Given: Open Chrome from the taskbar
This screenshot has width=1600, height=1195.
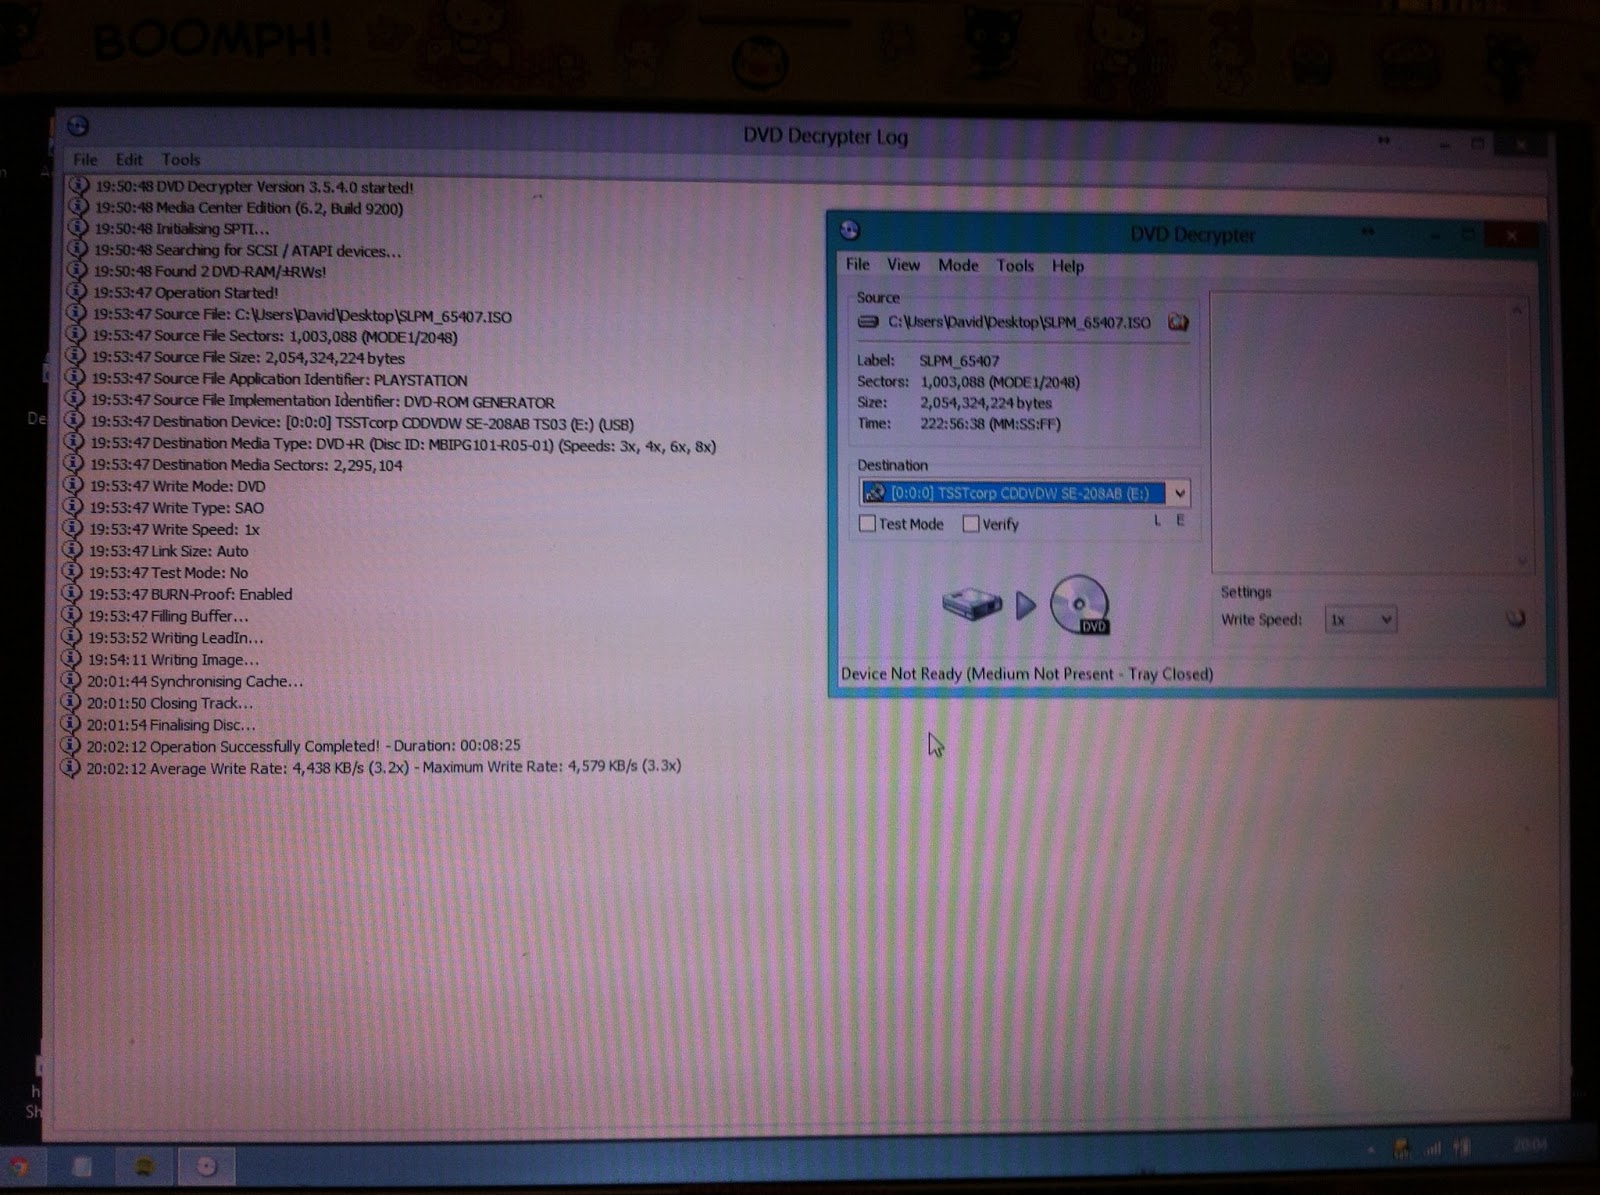Looking at the screenshot, I should click(x=18, y=1166).
